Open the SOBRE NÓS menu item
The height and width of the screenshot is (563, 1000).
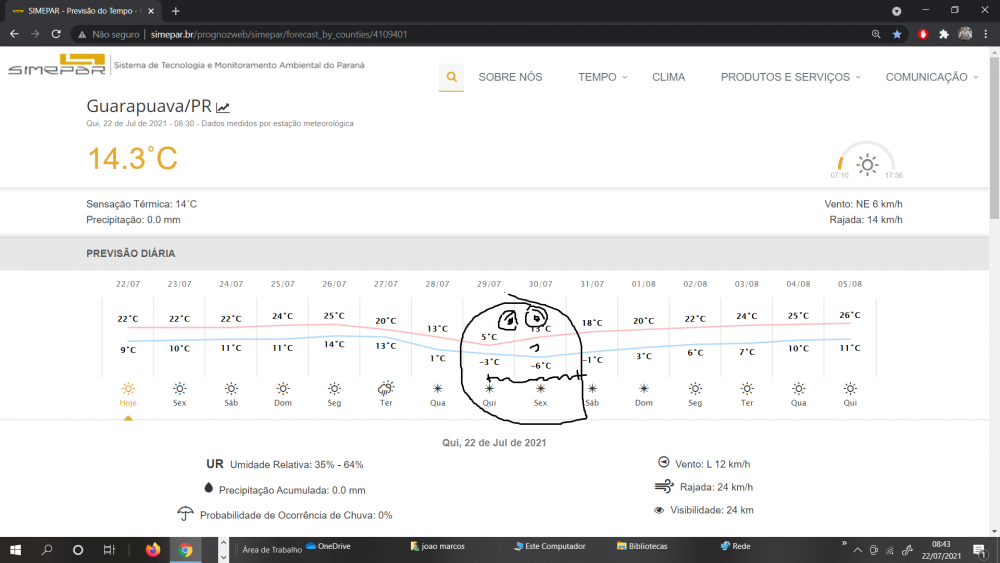click(510, 77)
